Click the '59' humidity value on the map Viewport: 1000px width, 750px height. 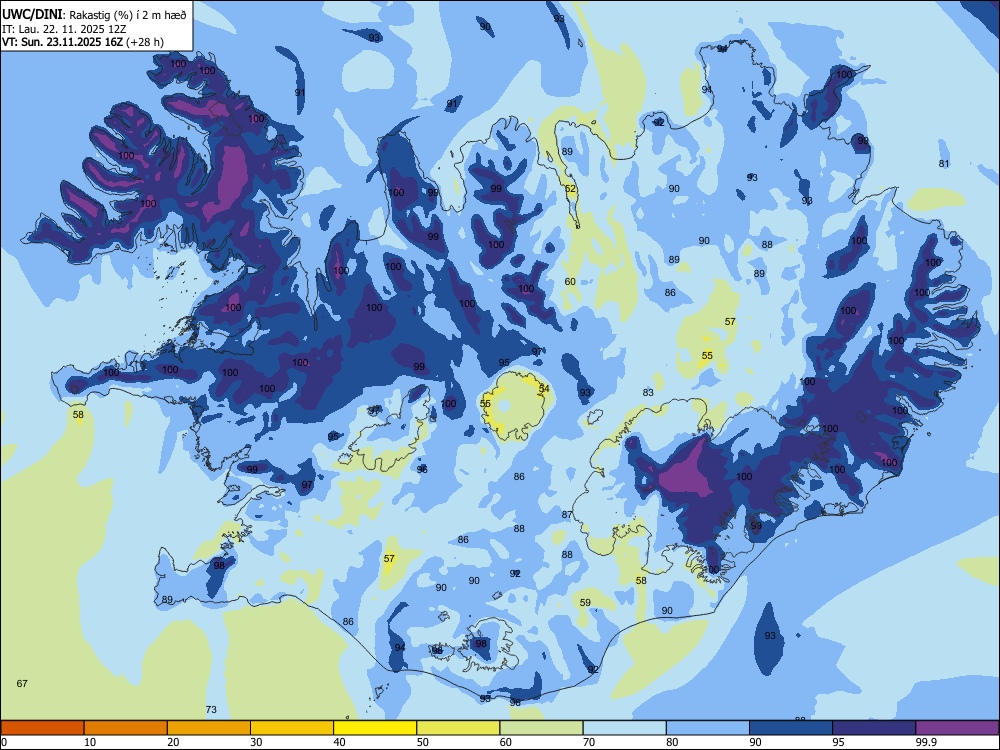tap(585, 602)
